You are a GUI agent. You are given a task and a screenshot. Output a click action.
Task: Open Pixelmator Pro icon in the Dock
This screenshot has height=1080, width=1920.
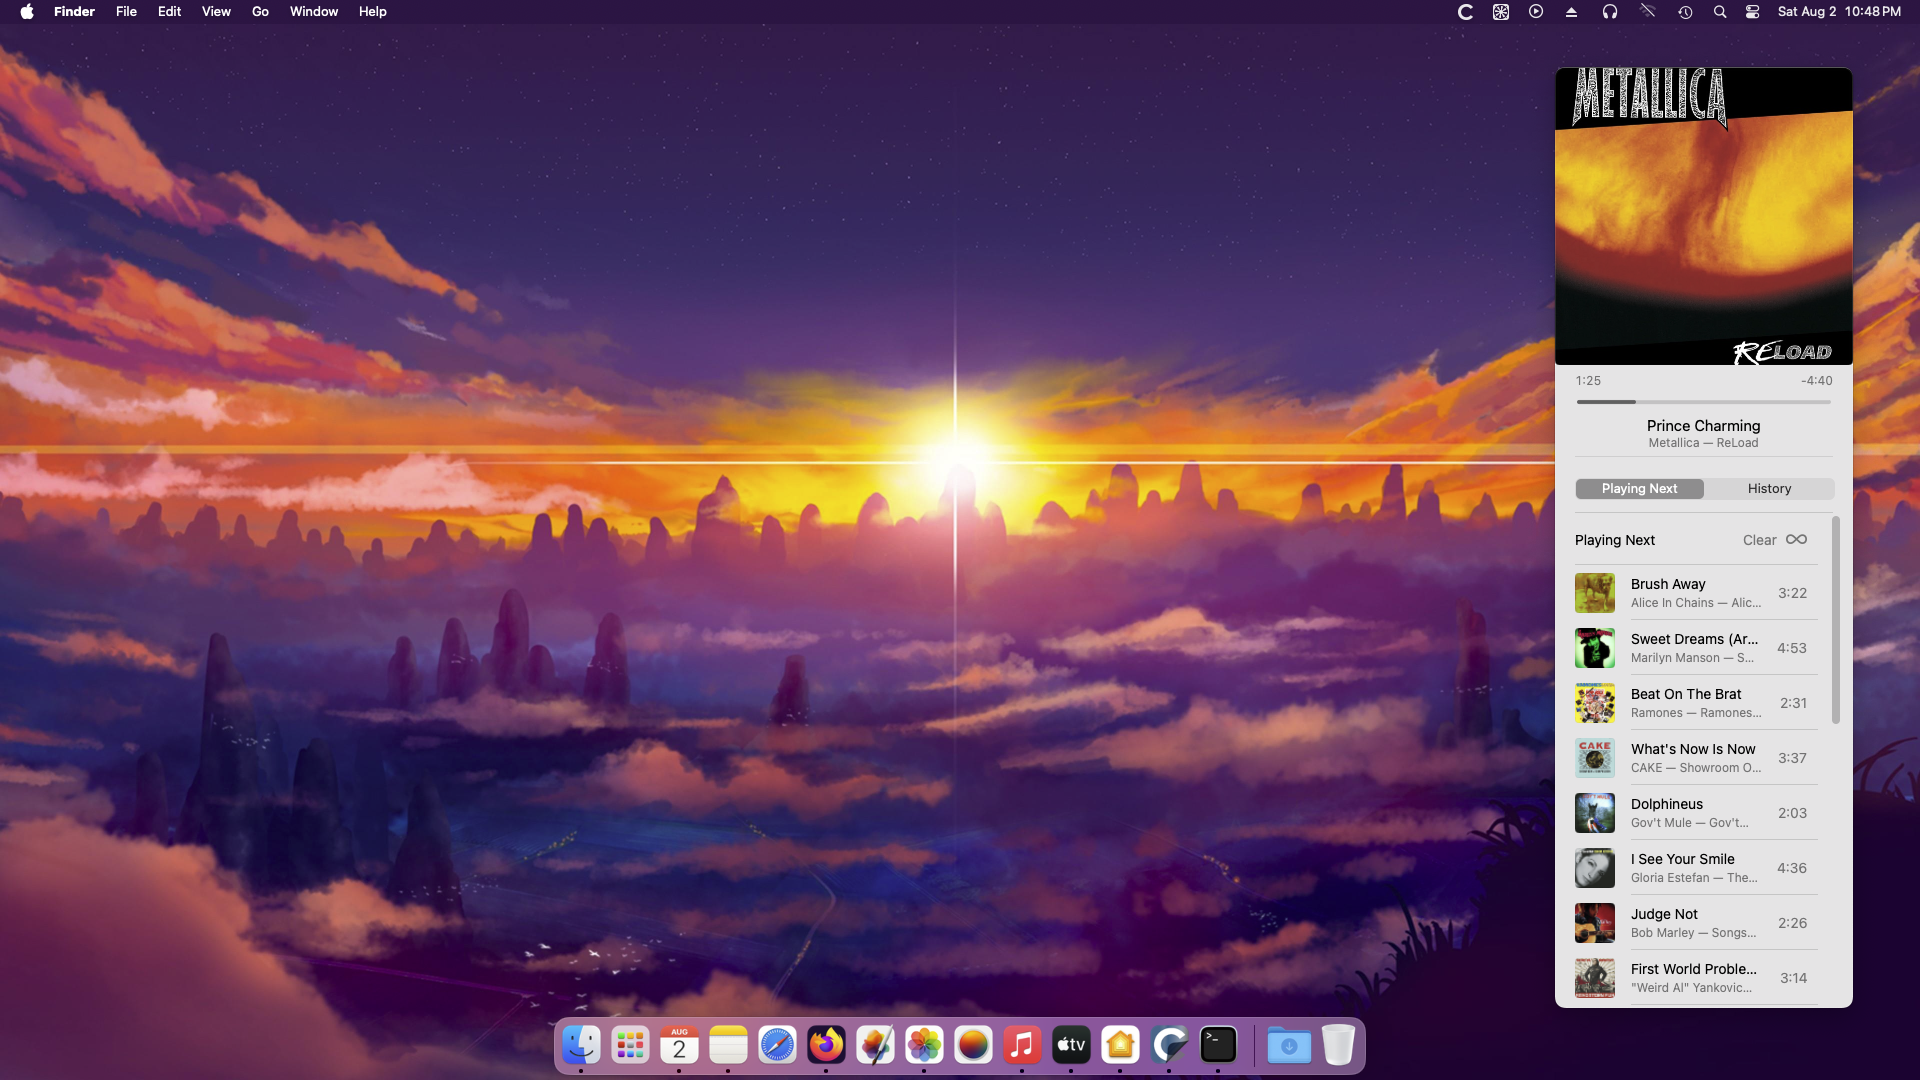pos(875,1046)
